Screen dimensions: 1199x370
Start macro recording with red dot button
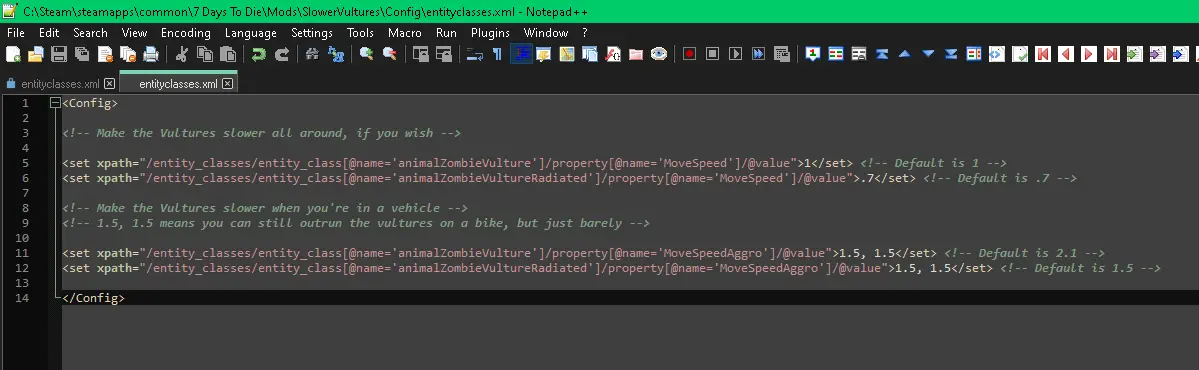689,54
